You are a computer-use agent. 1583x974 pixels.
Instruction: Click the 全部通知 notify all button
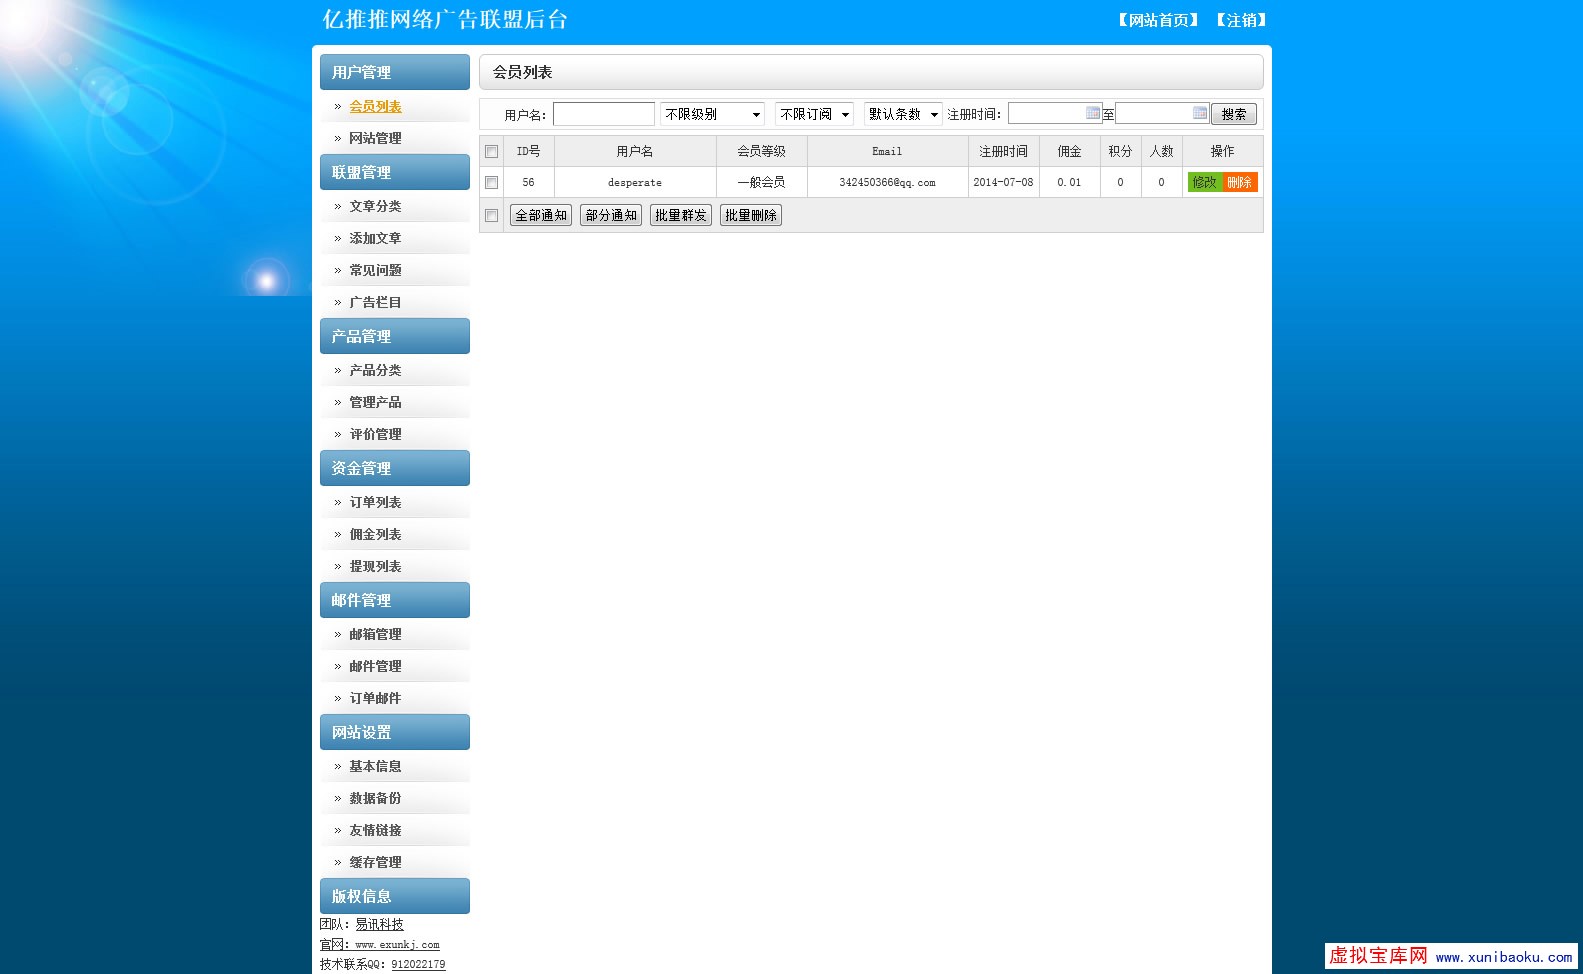coord(541,215)
